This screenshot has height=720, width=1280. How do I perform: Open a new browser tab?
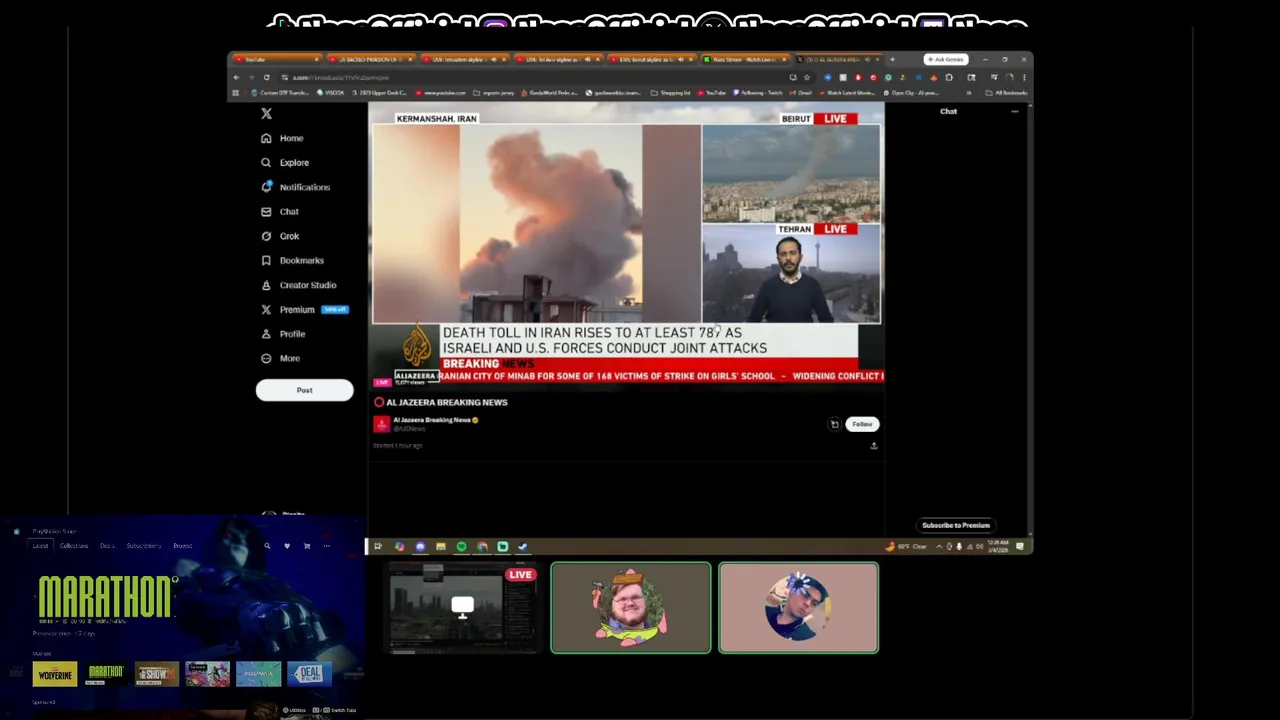pos(892,59)
